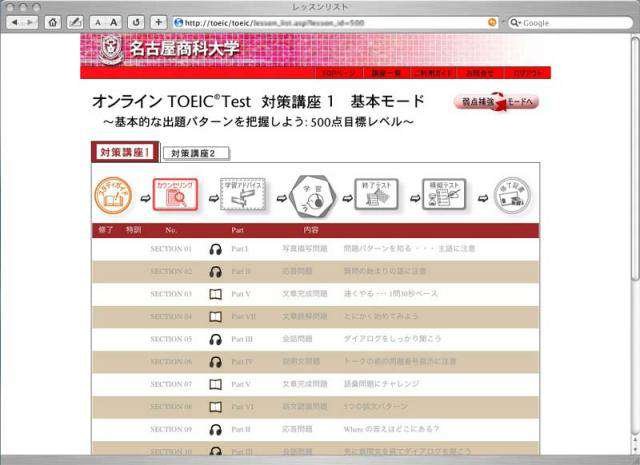This screenshot has height=465, width=640.
Task: Click headphones icon for SECTION 09
Action: [216, 430]
